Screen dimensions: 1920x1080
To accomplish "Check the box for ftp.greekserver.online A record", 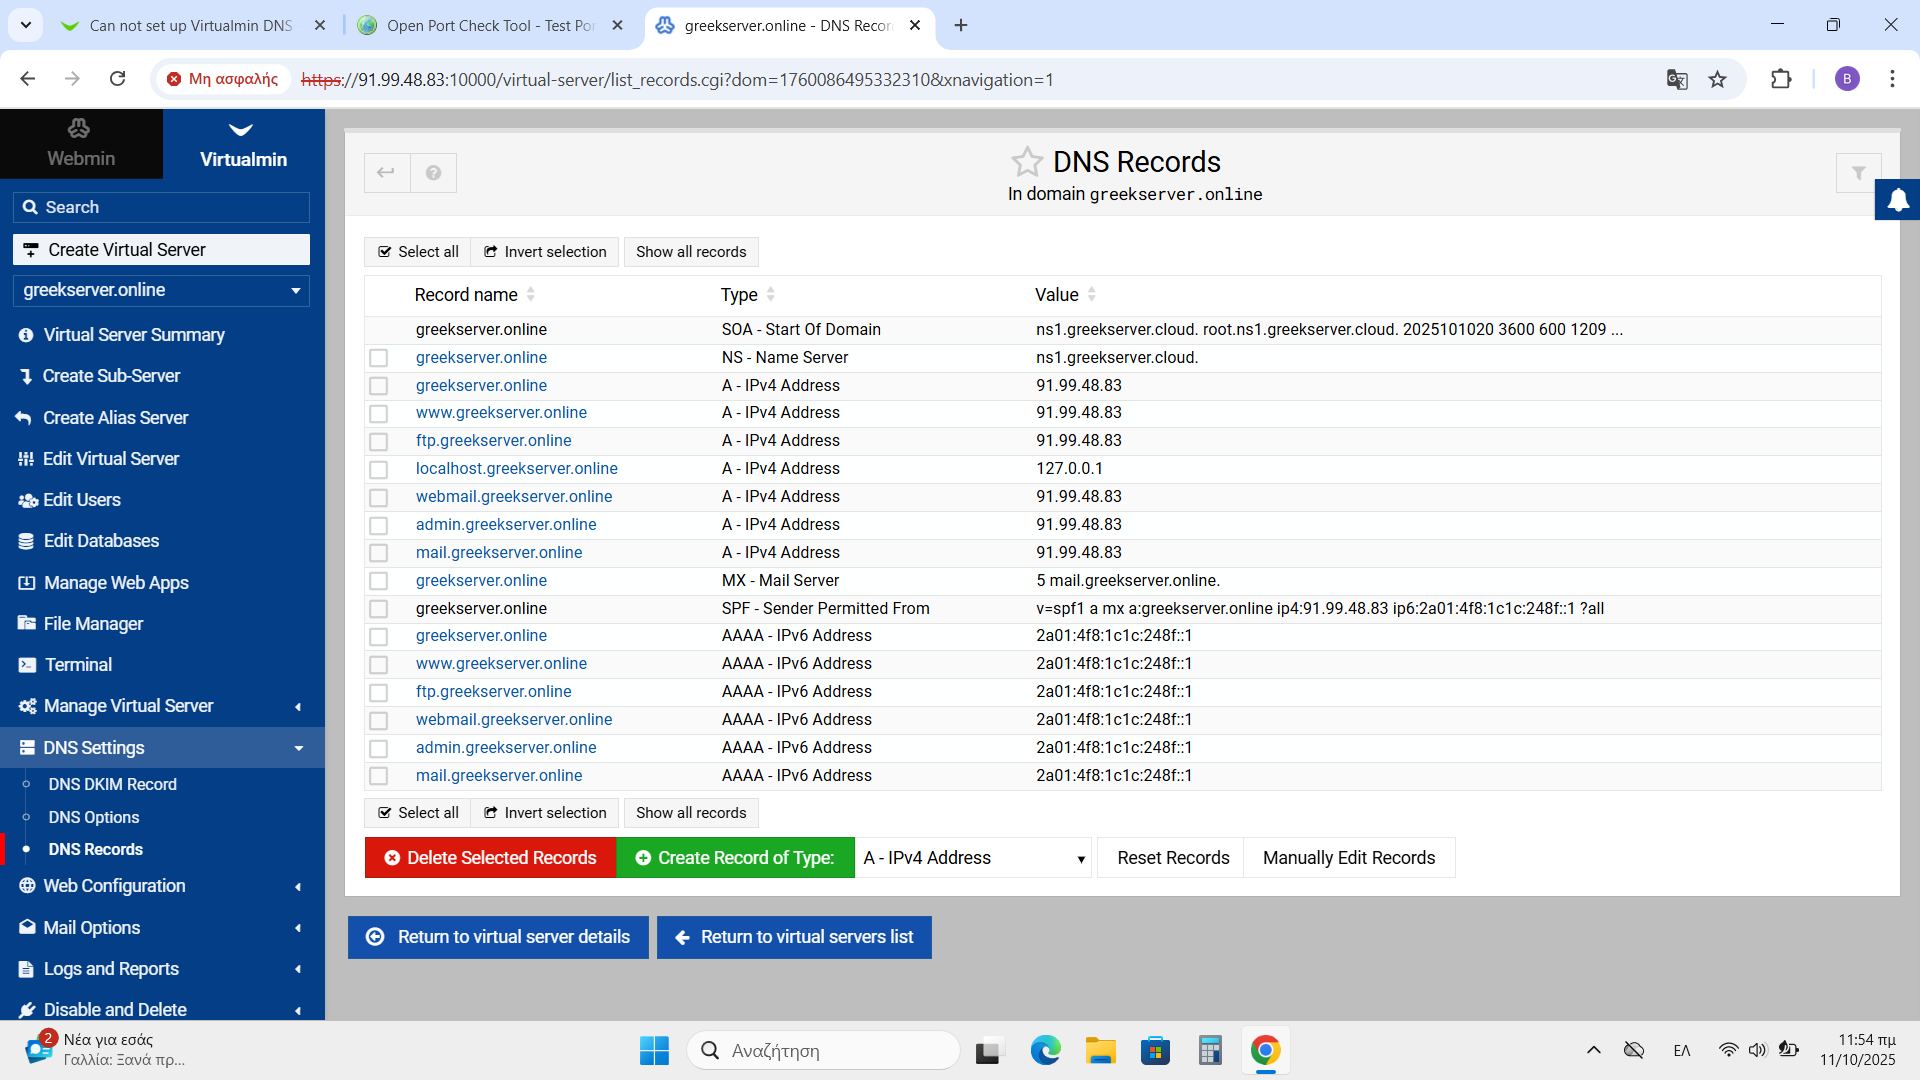I will pyautogui.click(x=378, y=441).
